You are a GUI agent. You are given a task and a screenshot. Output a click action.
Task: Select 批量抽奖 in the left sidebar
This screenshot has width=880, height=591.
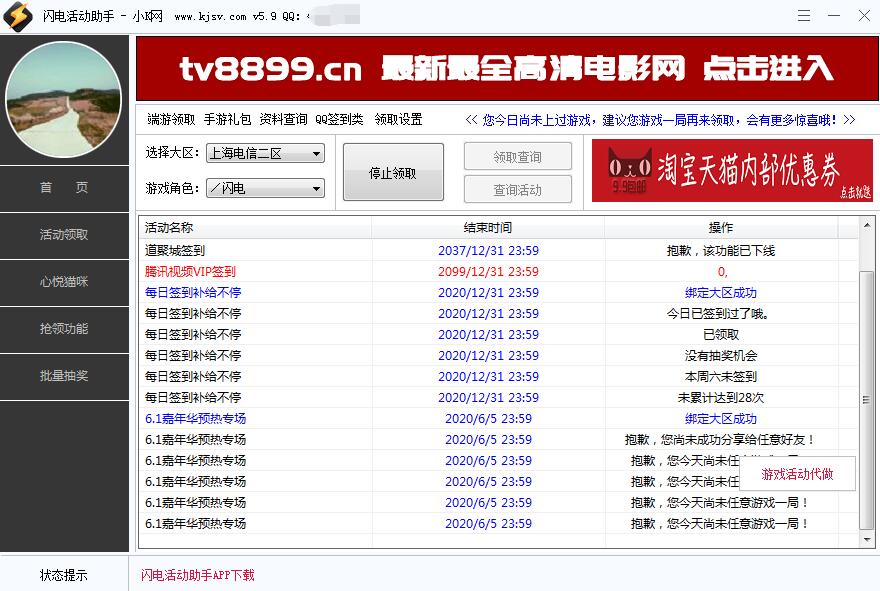coord(64,377)
